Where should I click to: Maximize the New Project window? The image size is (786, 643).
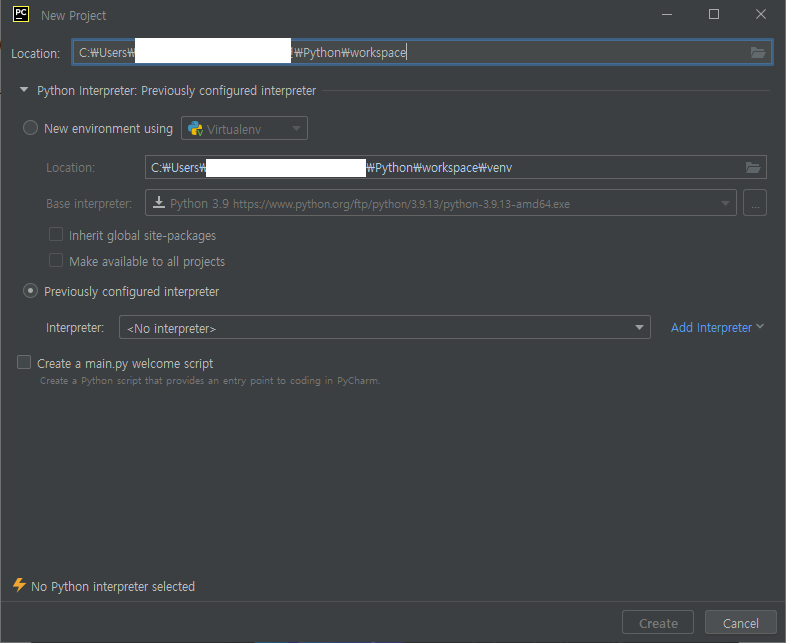(714, 15)
